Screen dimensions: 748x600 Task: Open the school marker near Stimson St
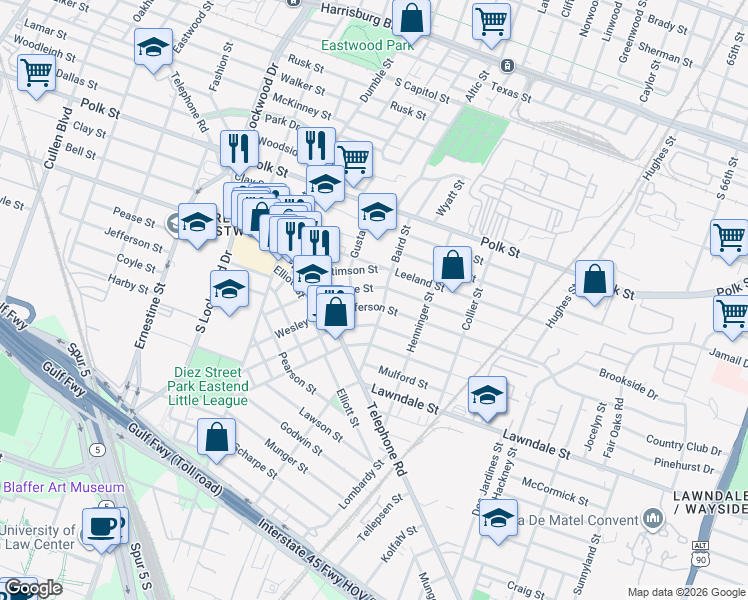point(312,276)
